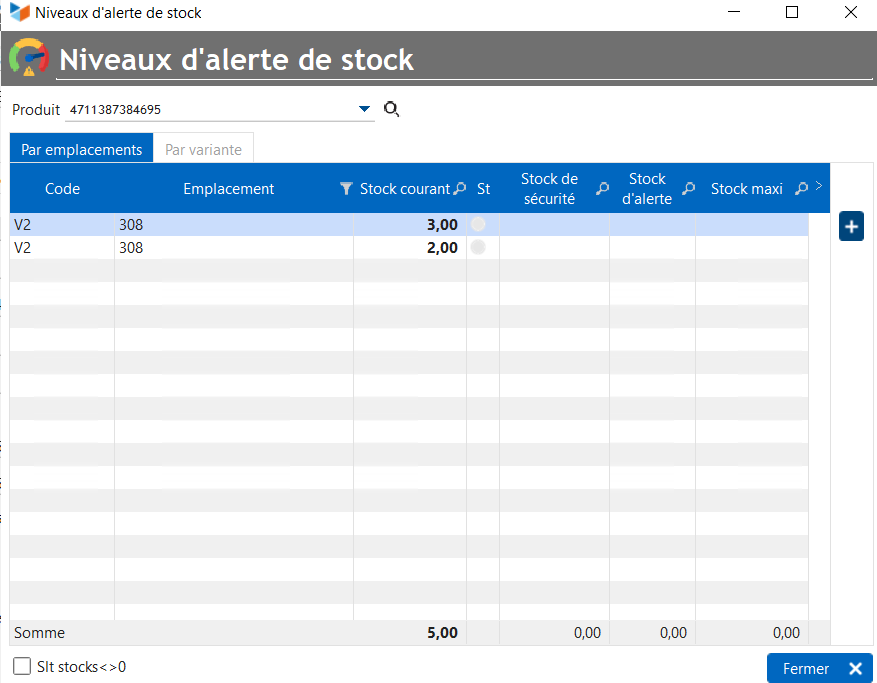Switch to the Par variante tab

[x=203, y=148]
